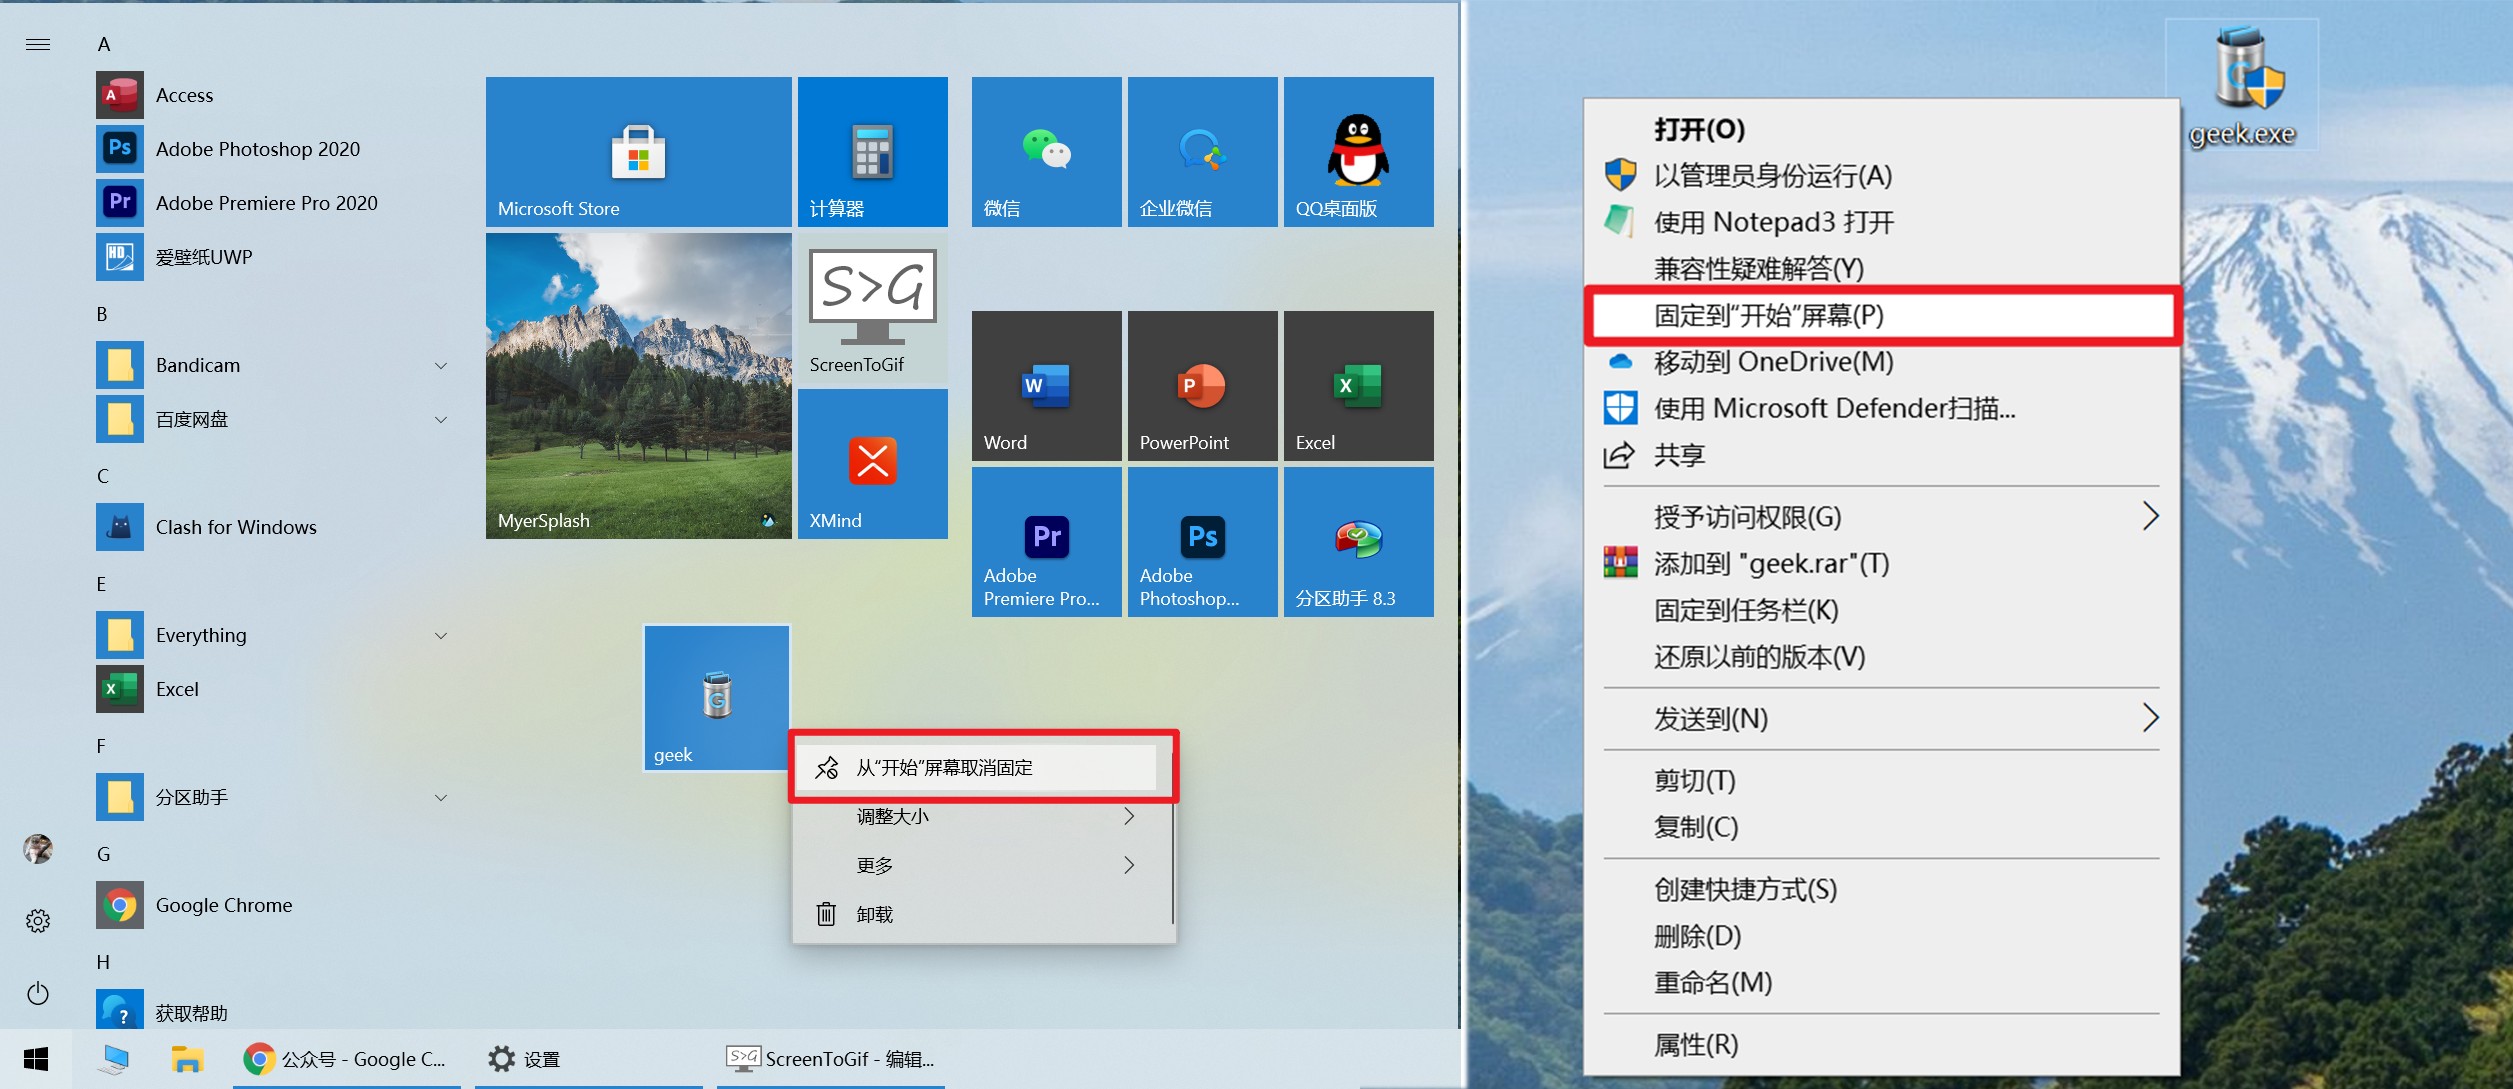
Task: Open the 更多 submenu
Action: pyautogui.click(x=984, y=865)
